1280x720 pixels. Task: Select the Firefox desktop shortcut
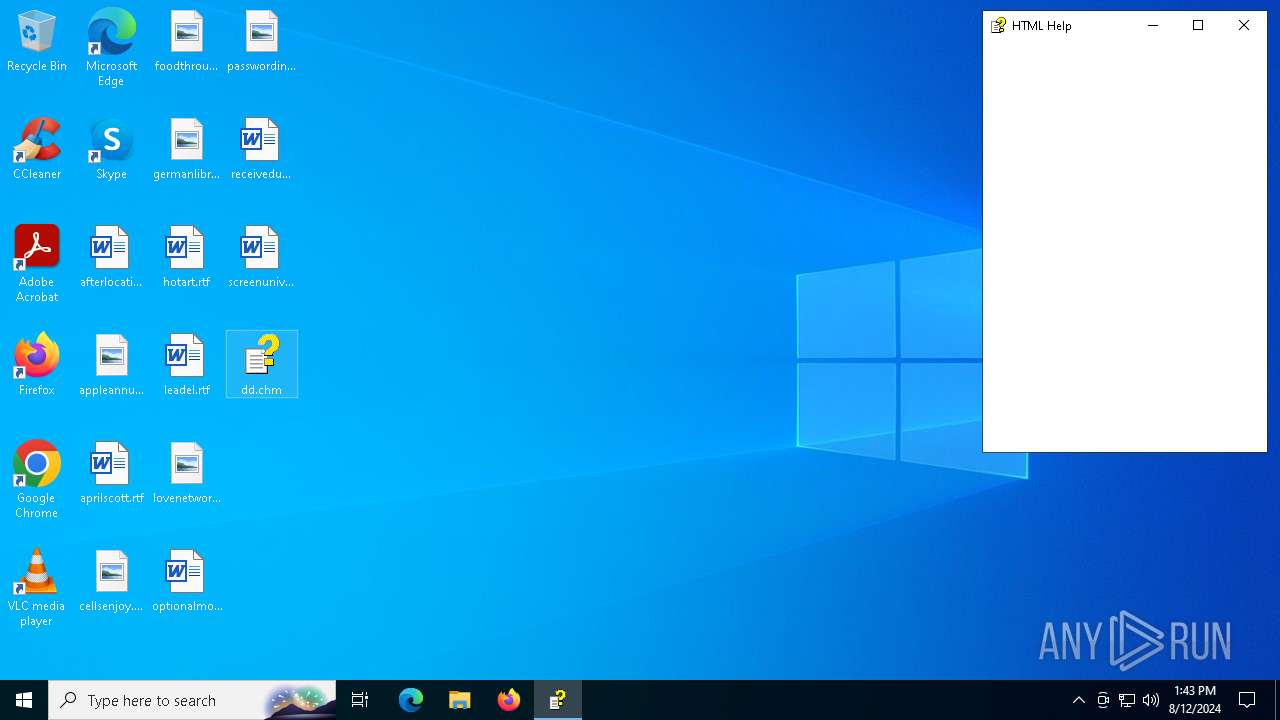click(x=37, y=366)
